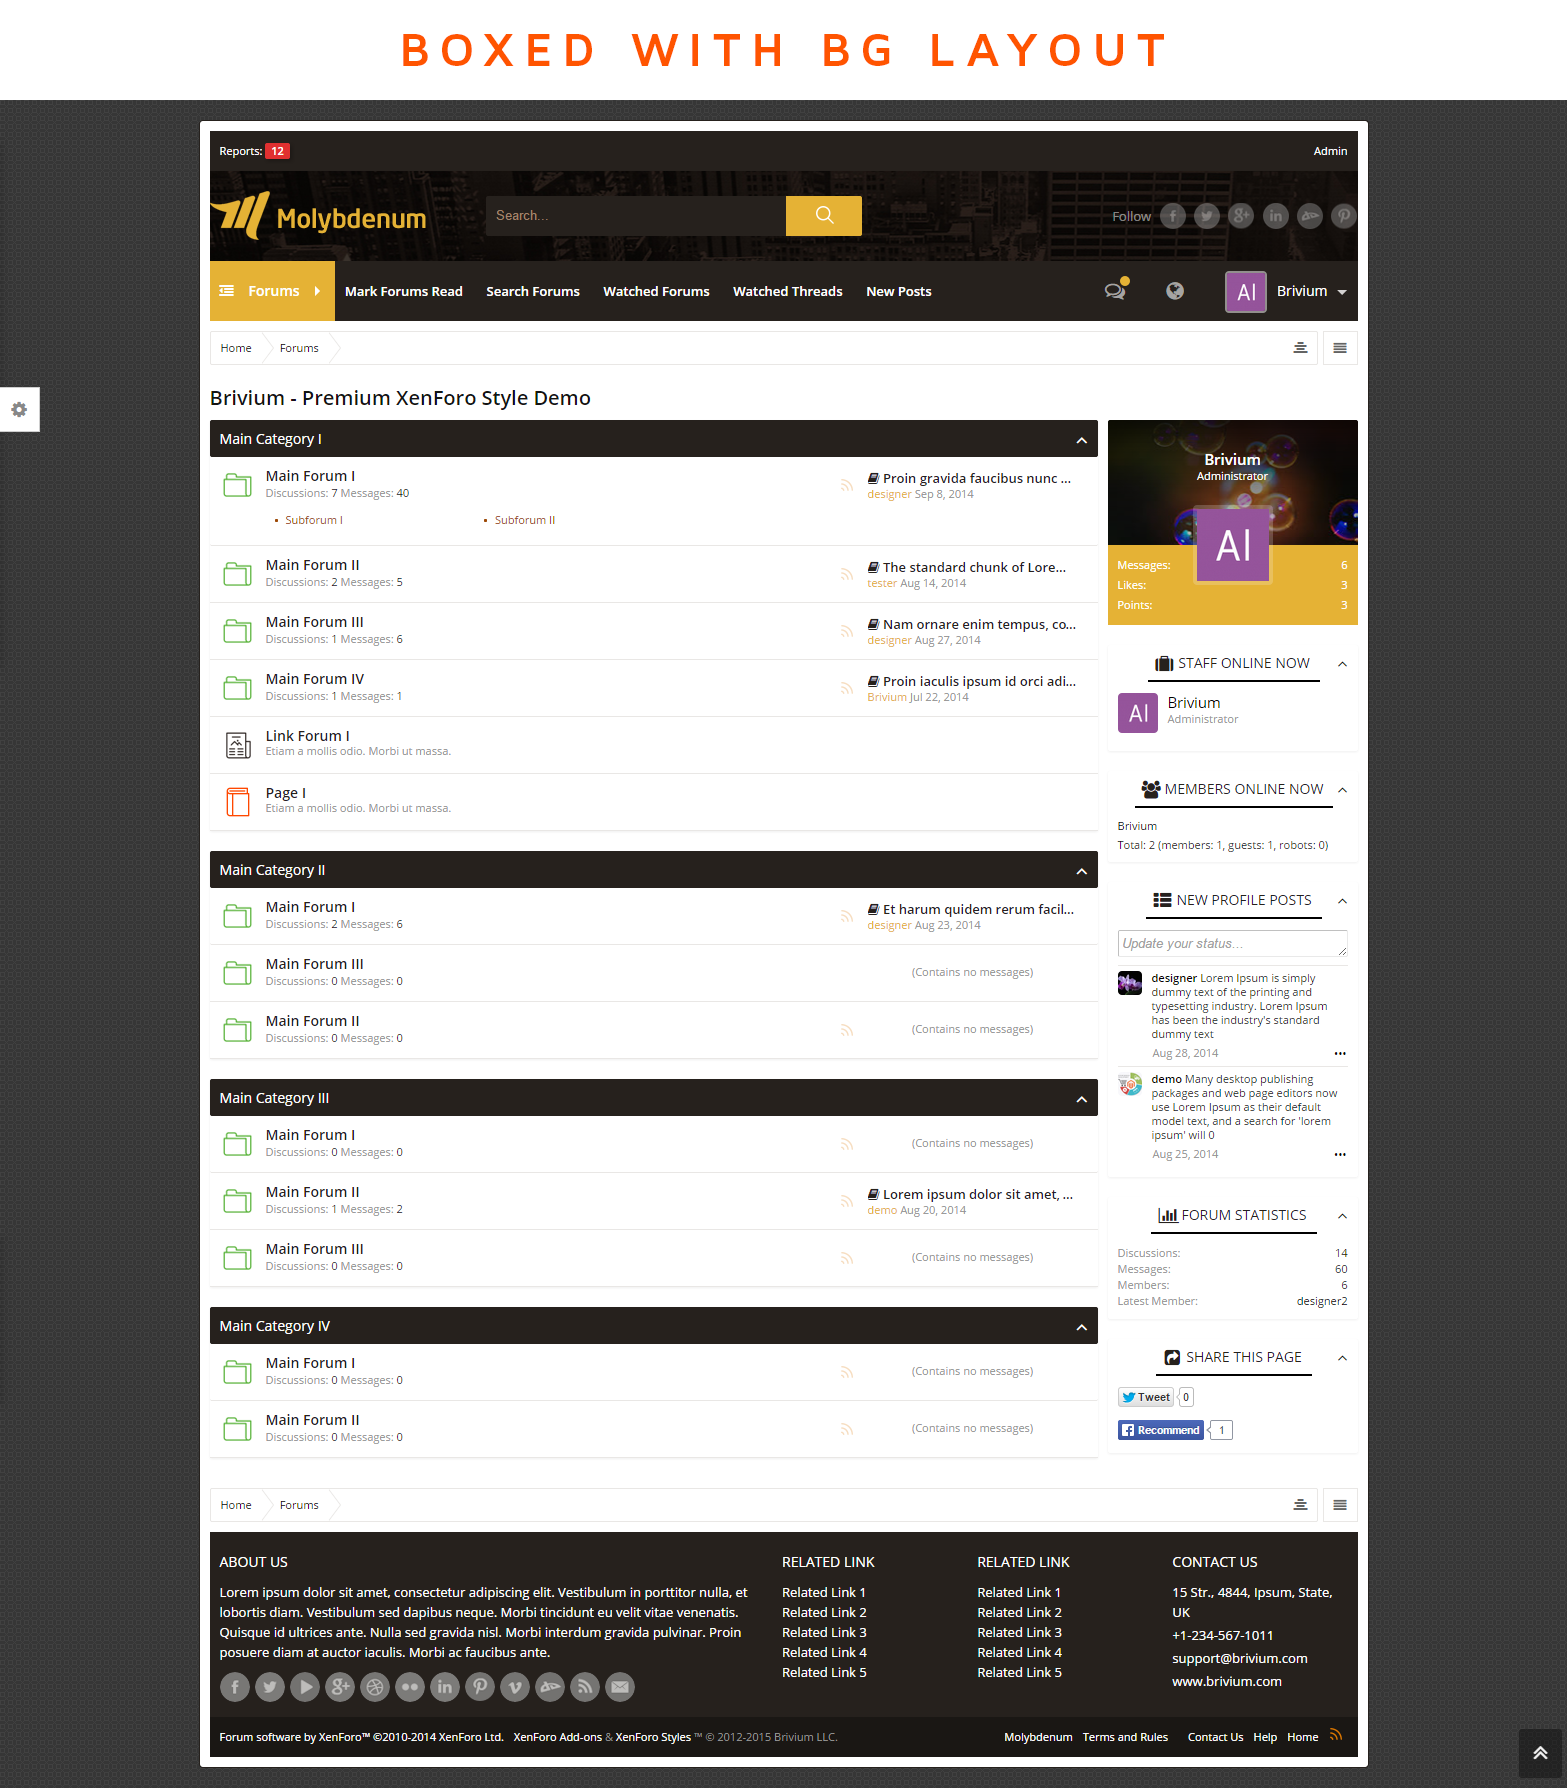Collapse Main Category II
Viewport: 1567px width, 1788px height.
(x=1081, y=871)
